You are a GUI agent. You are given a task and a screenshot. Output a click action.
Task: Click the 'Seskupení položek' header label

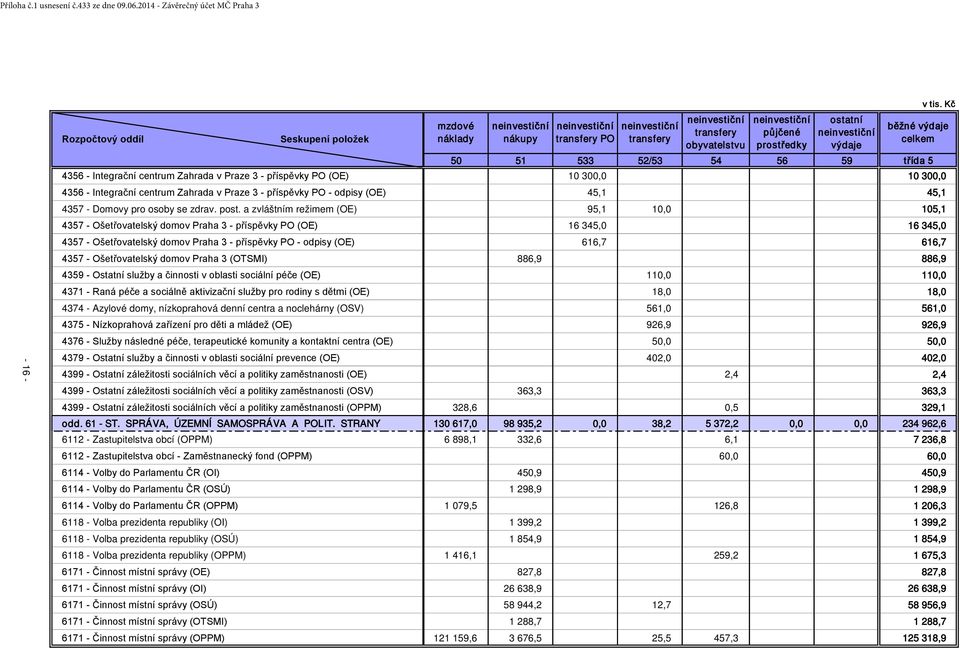(324, 139)
